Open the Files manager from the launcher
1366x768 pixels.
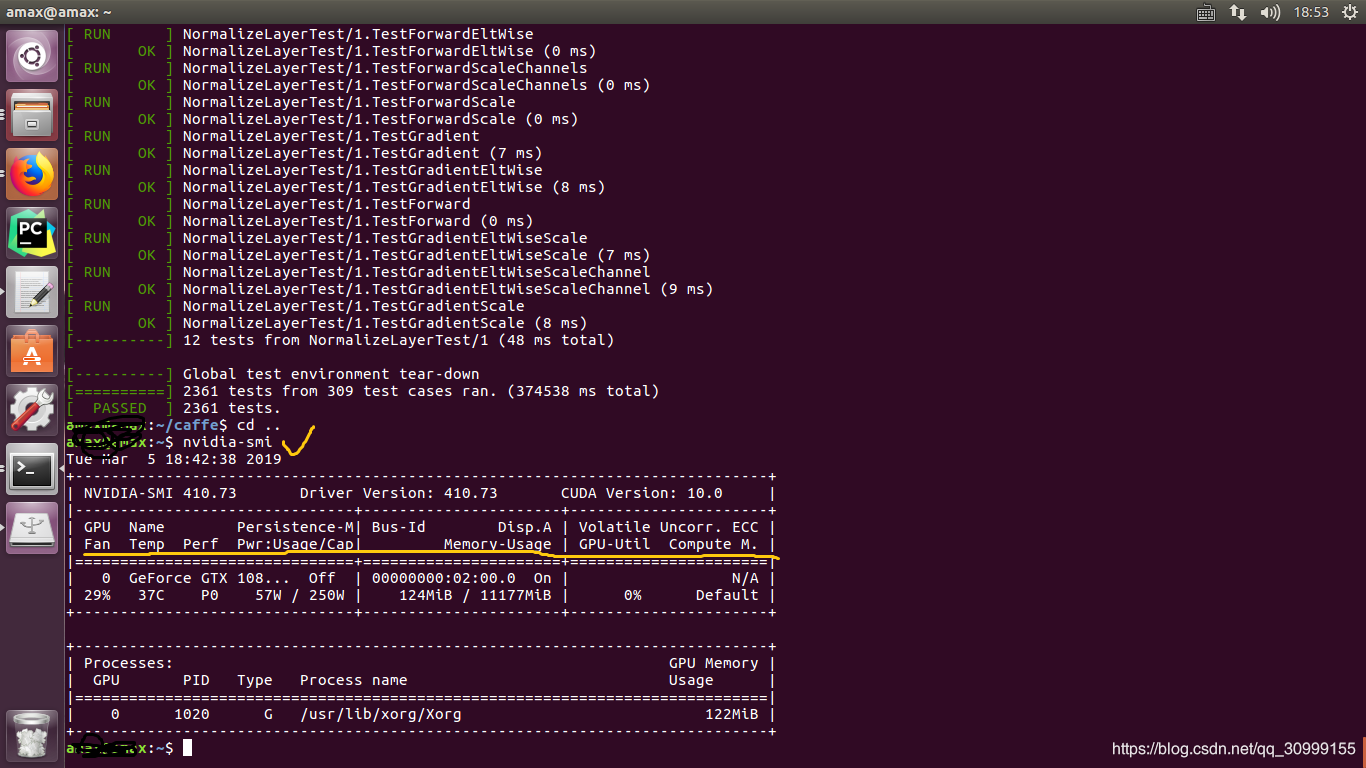click(33, 115)
